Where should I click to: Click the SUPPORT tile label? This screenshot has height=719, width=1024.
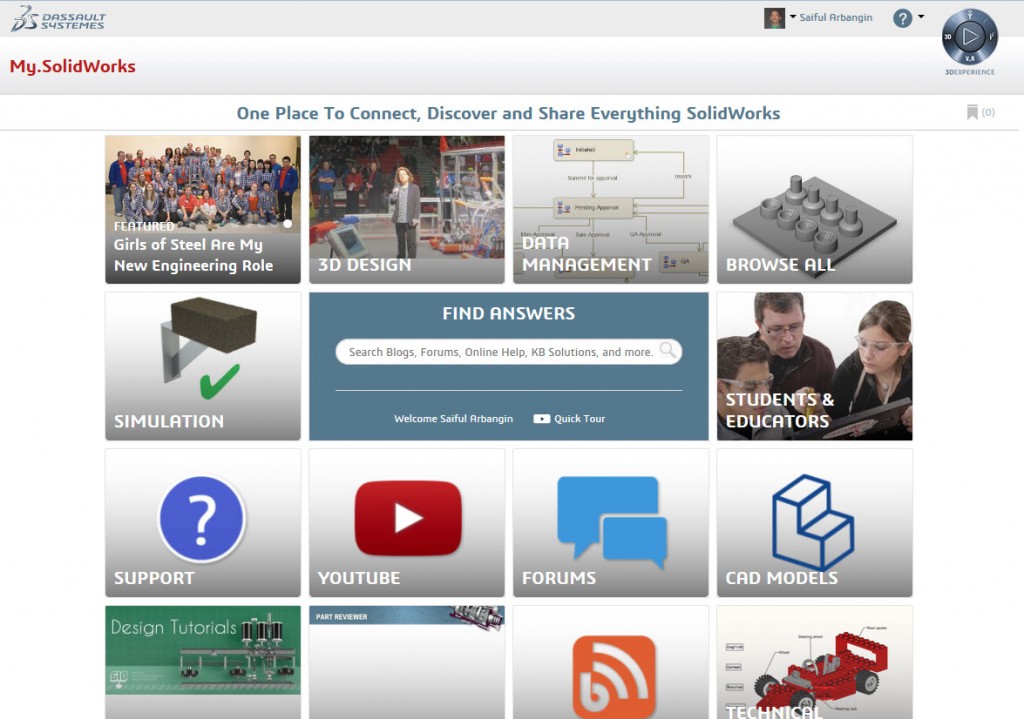click(x=154, y=578)
